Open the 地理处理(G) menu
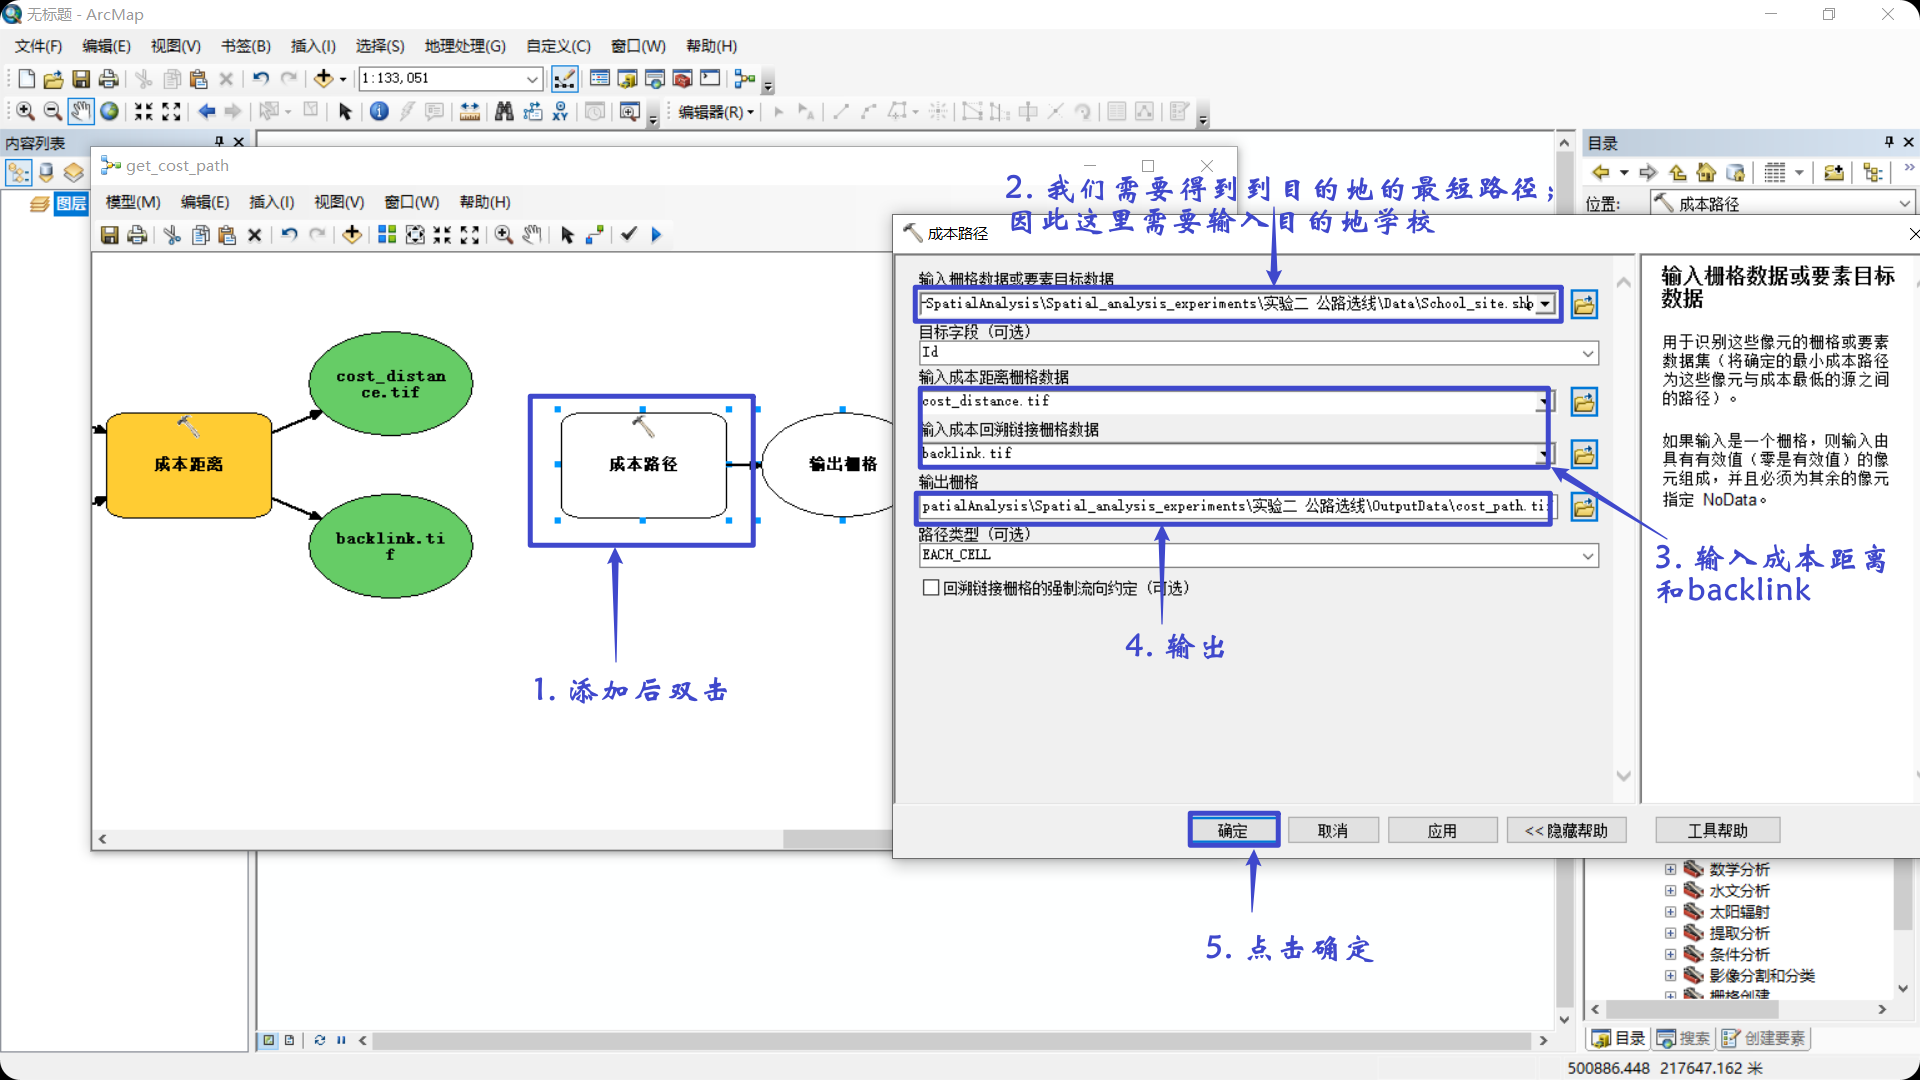This screenshot has width=1920, height=1080. [463, 45]
